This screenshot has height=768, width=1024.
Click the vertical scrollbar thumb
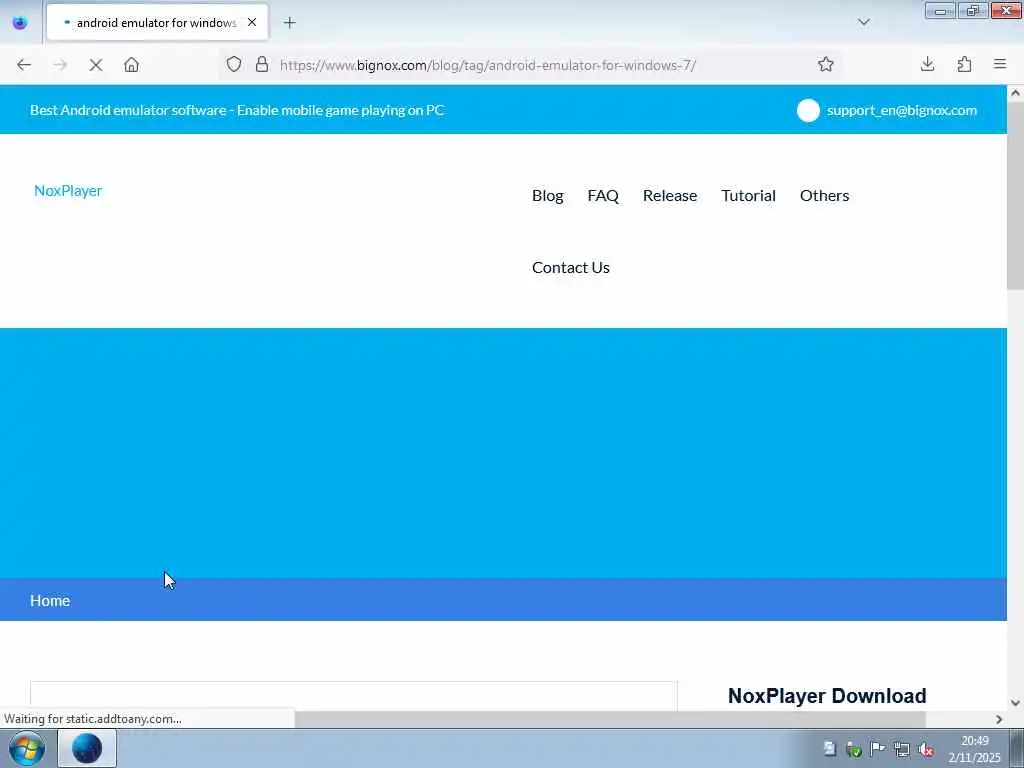tap(1015, 196)
